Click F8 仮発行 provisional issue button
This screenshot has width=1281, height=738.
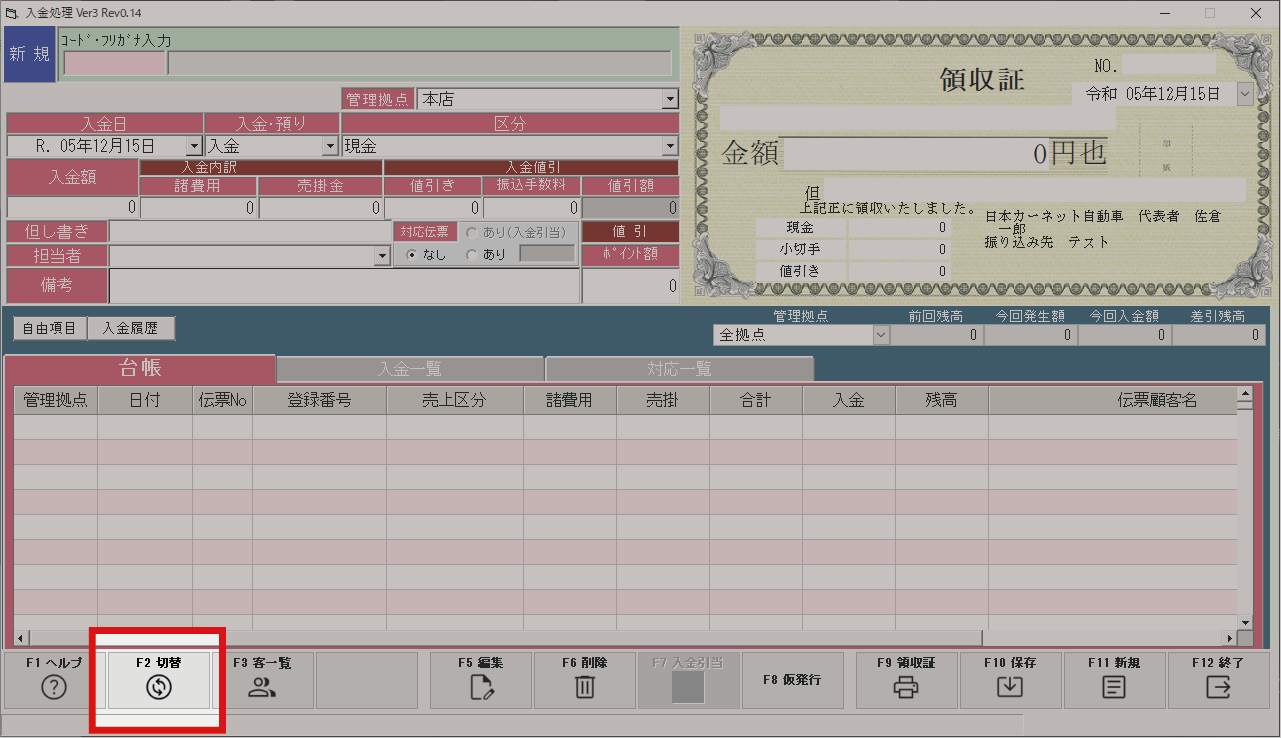792,680
